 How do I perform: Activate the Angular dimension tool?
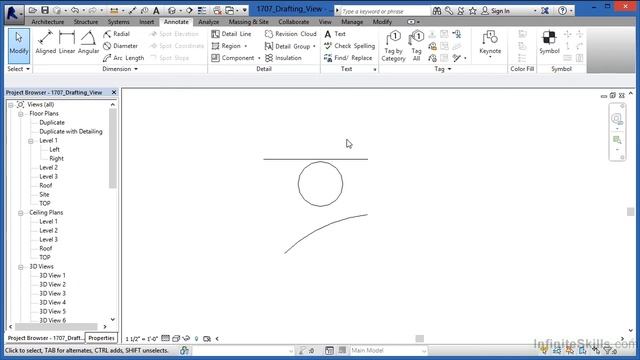[x=89, y=43]
